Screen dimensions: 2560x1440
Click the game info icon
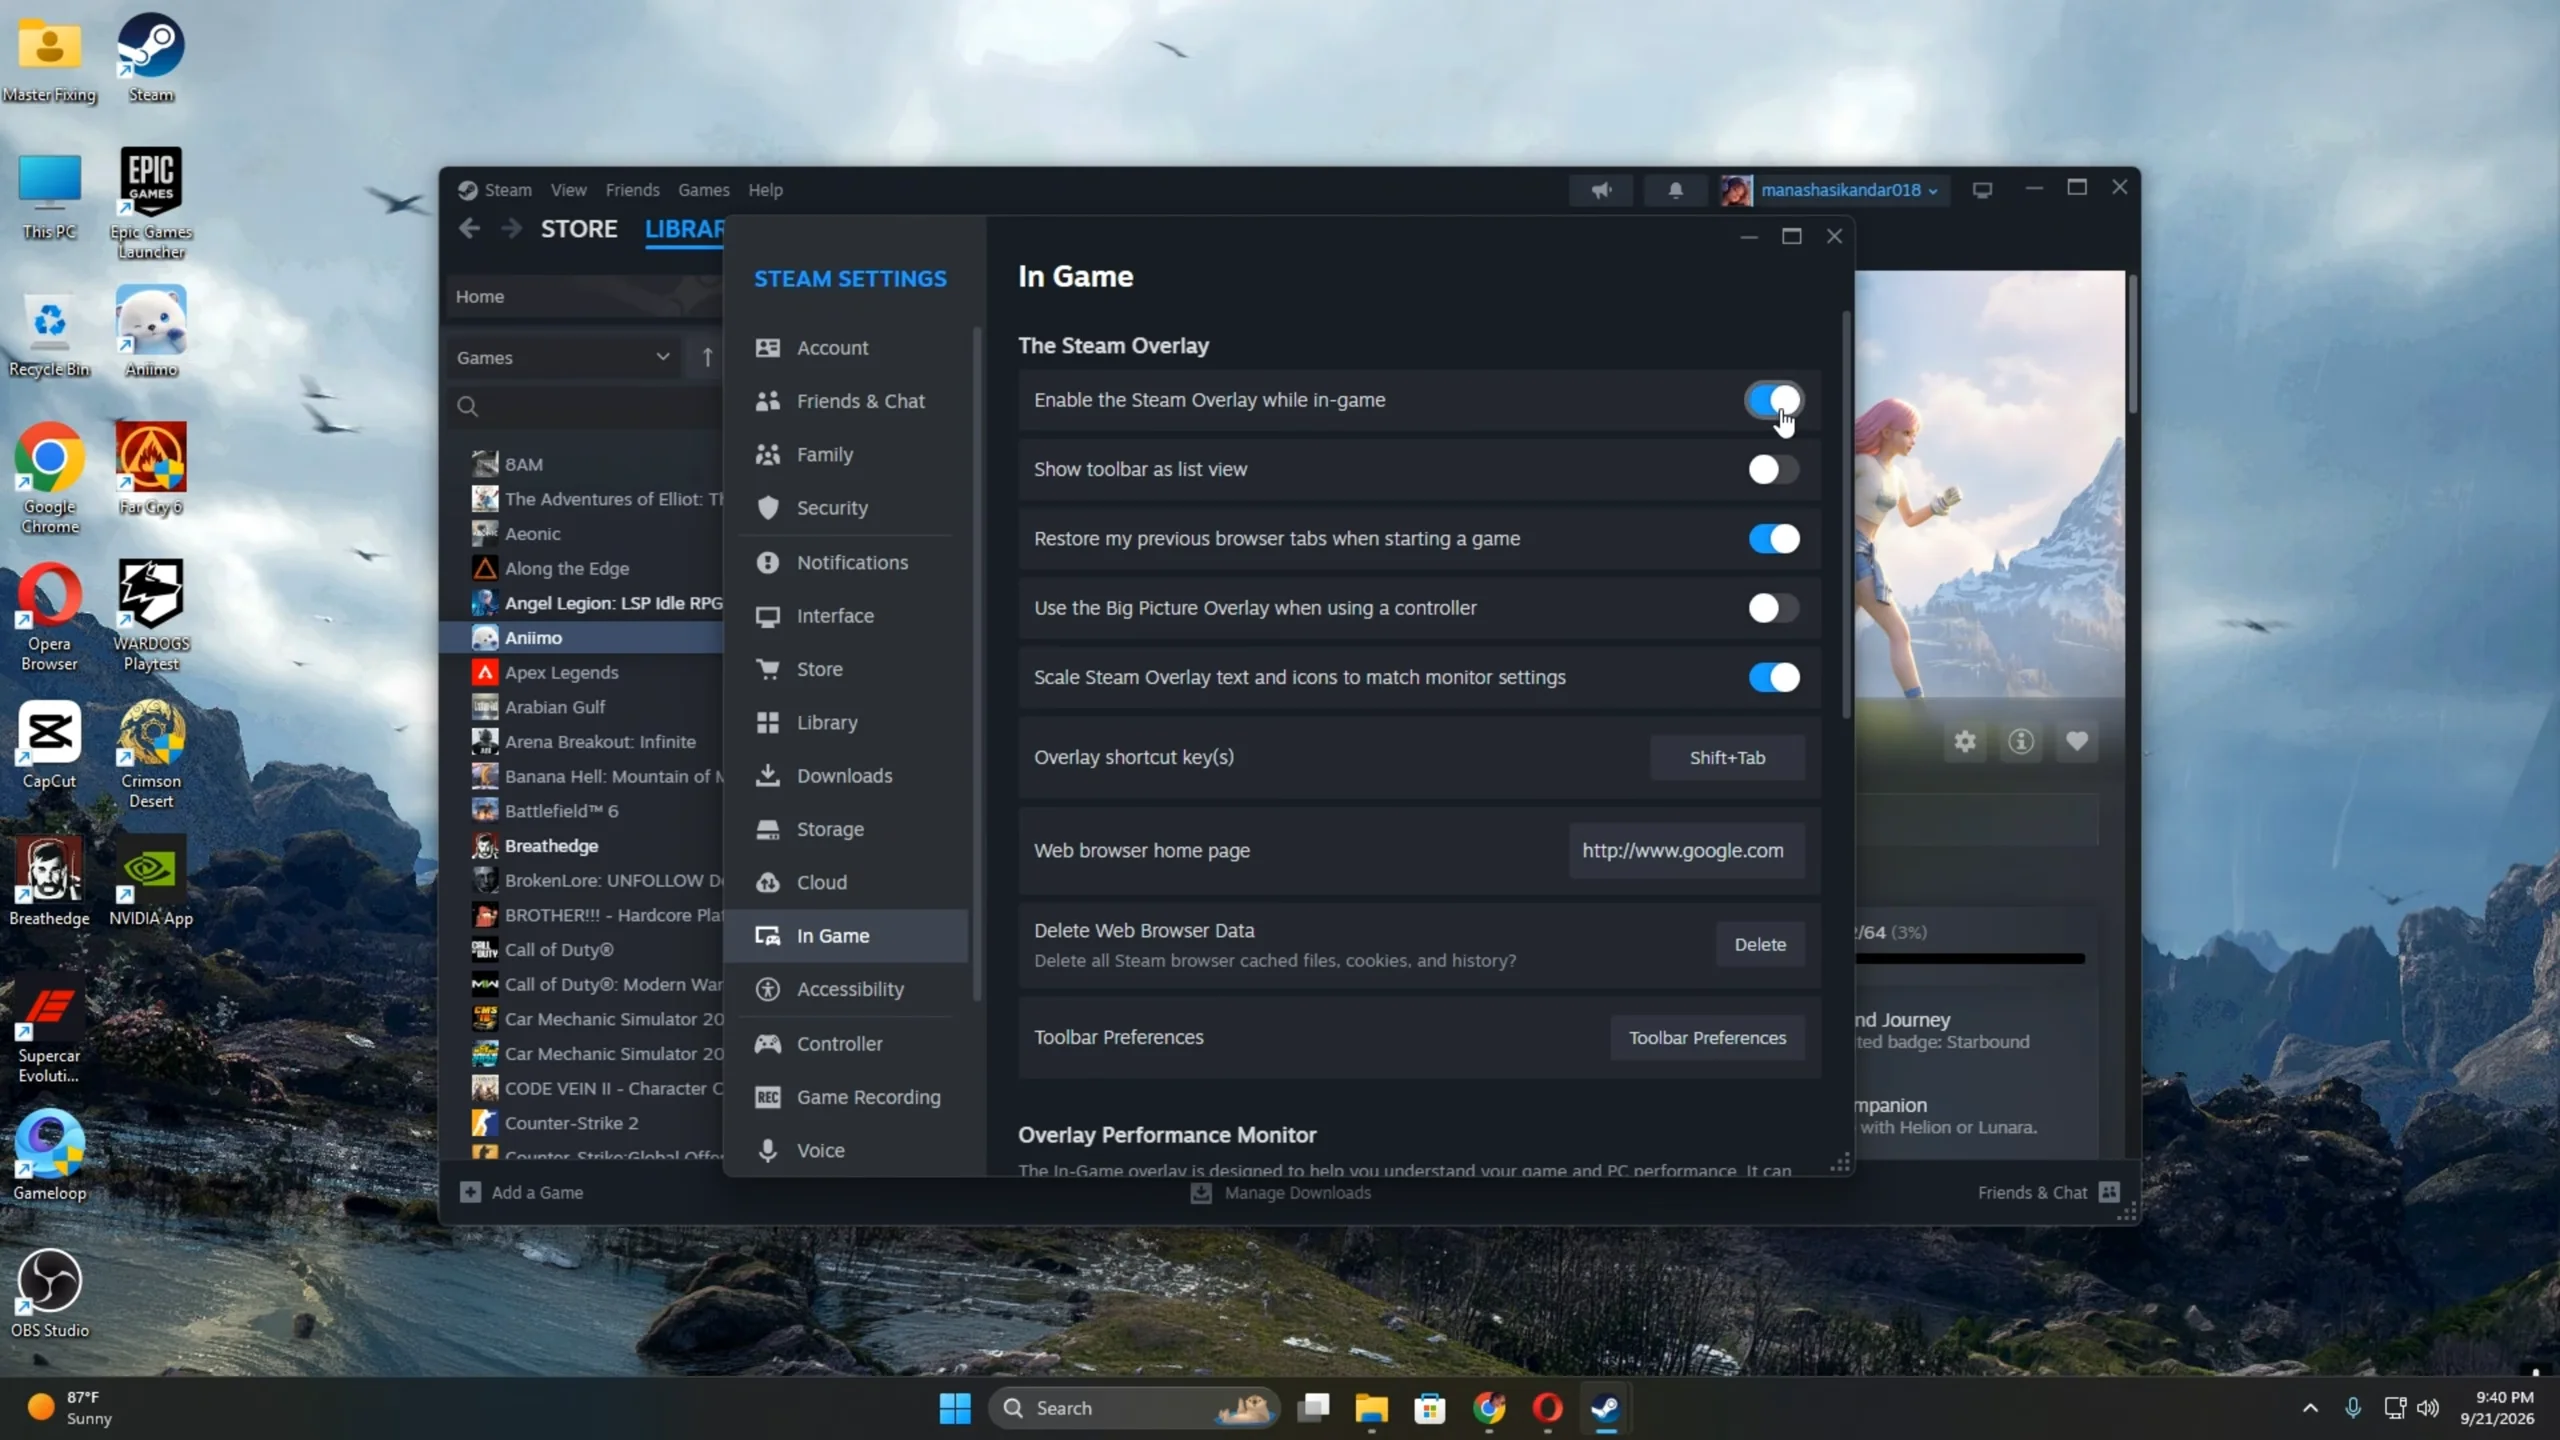point(2021,741)
